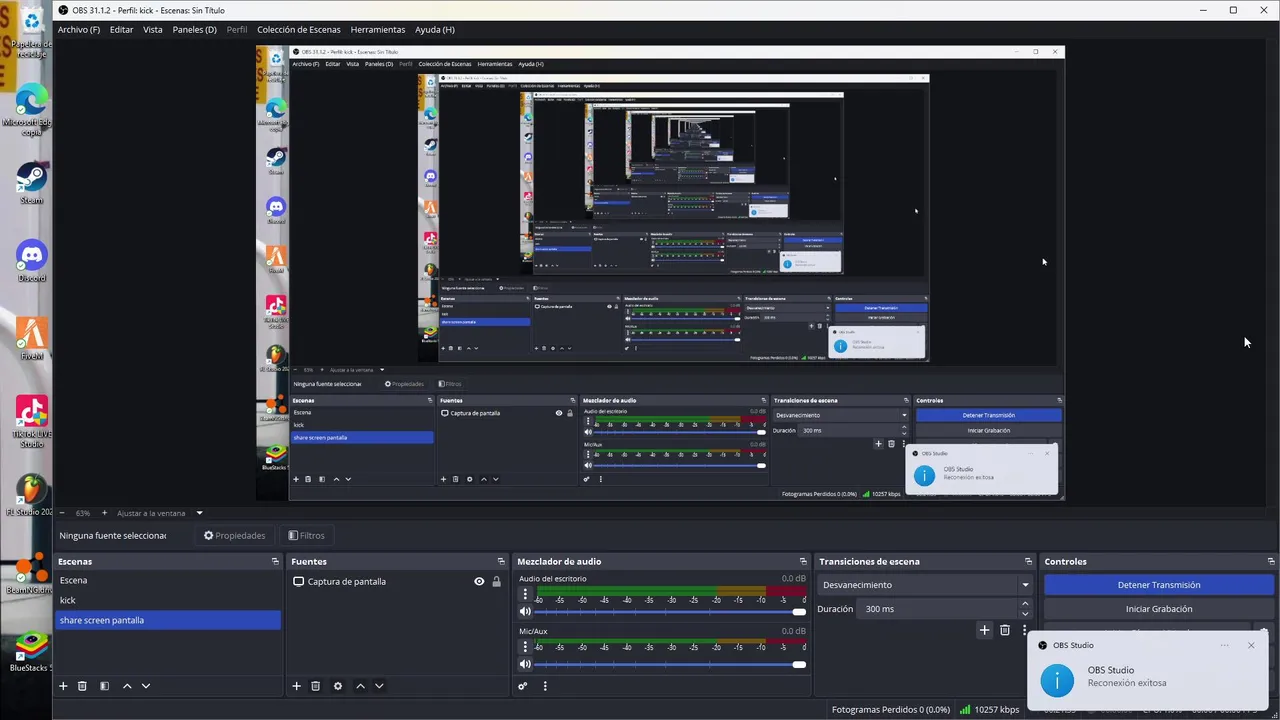Open the transition properties three-dot menu
Image resolution: width=1280 pixels, height=720 pixels.
1024,630
